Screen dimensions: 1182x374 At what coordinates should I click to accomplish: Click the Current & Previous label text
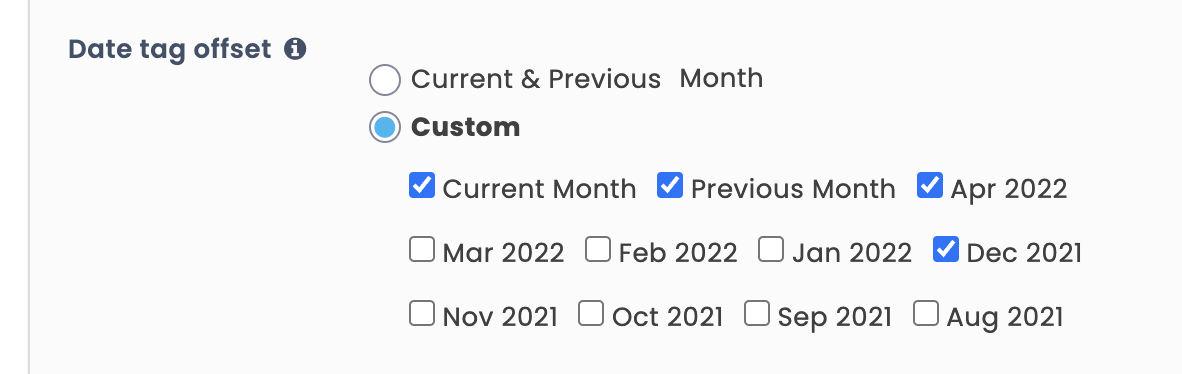coord(536,79)
